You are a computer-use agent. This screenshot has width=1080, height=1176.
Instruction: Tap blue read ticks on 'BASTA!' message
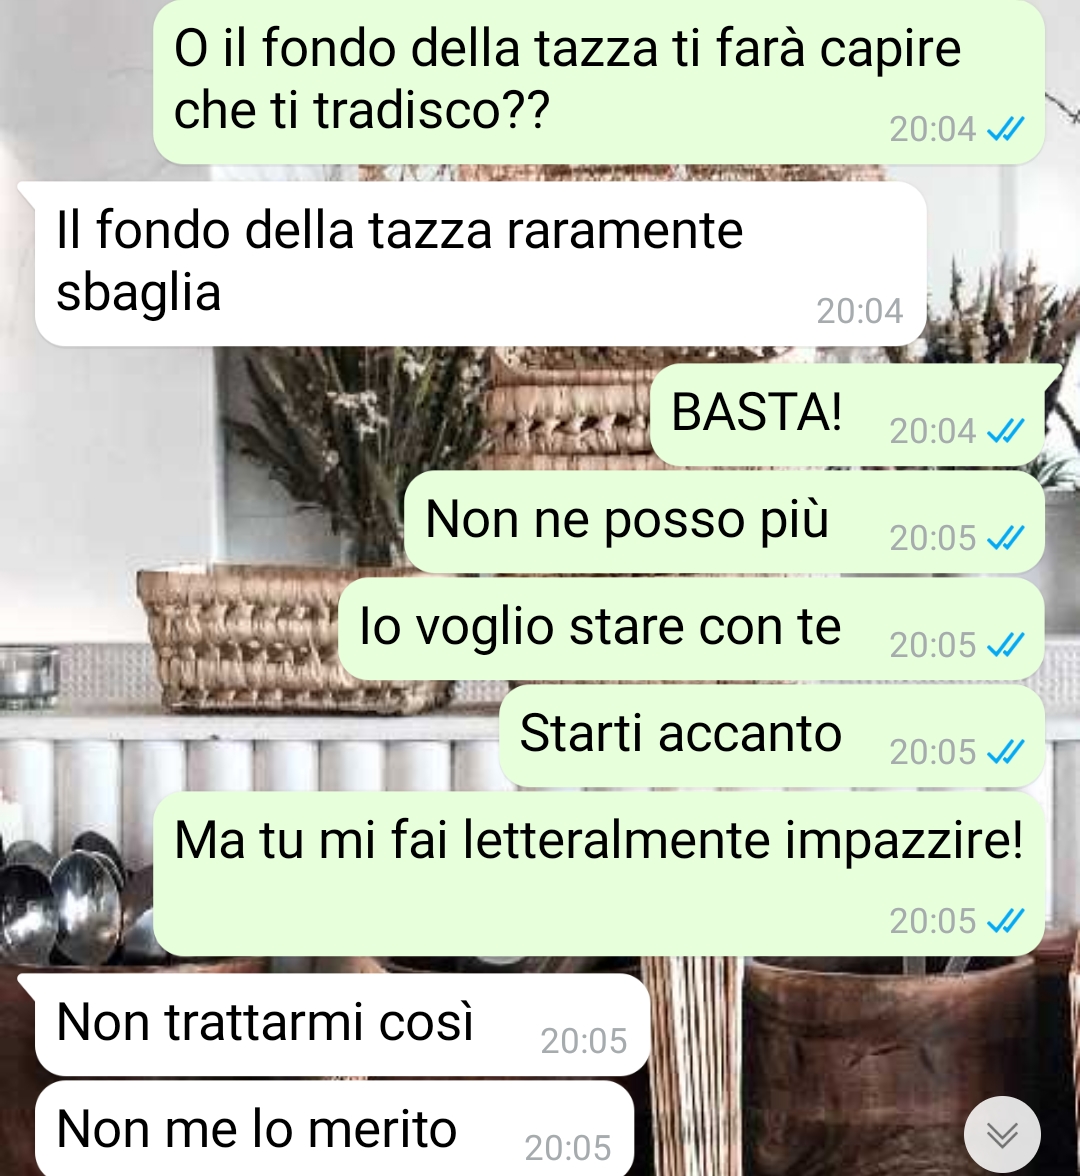1006,431
